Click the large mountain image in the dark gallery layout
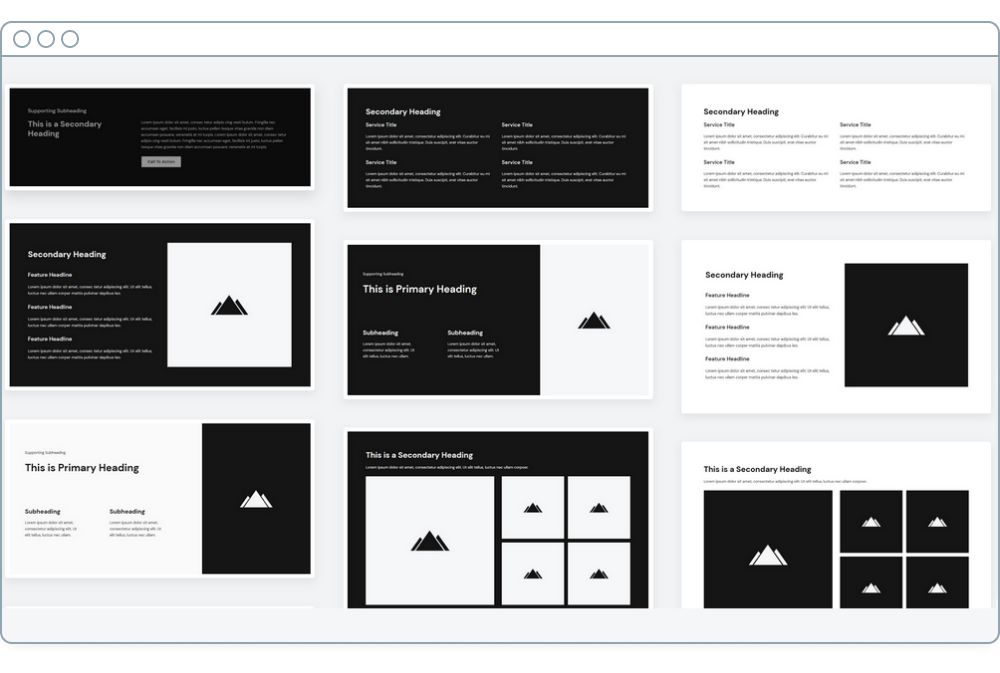 430,541
